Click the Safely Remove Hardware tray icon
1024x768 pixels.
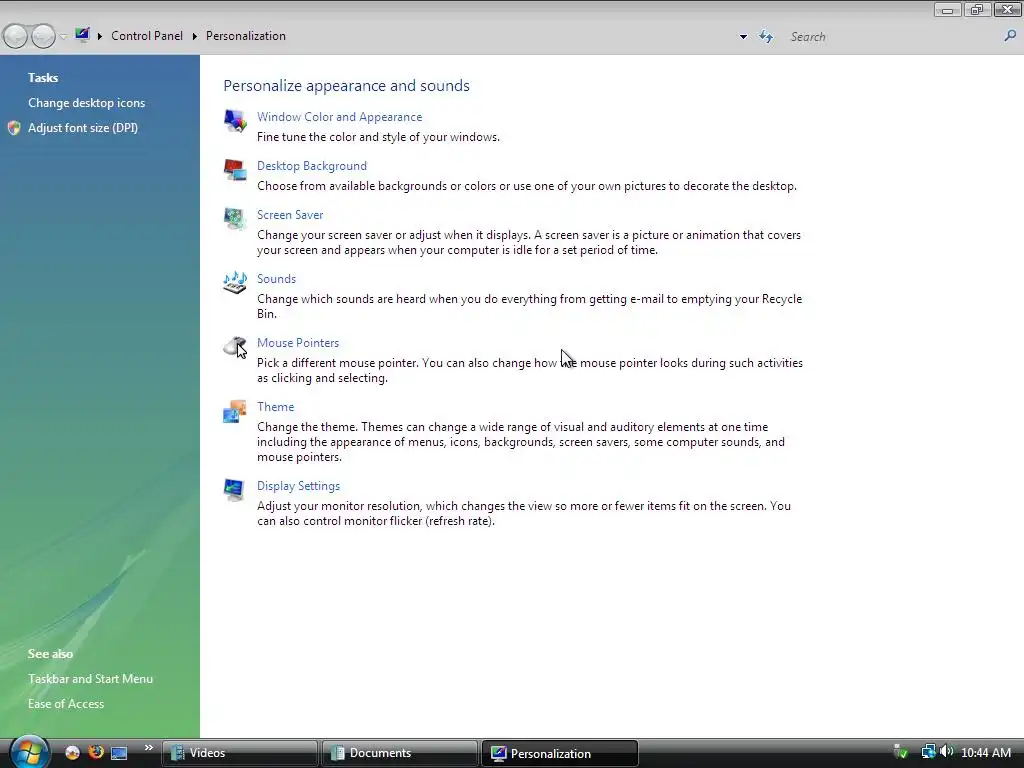[x=901, y=752]
